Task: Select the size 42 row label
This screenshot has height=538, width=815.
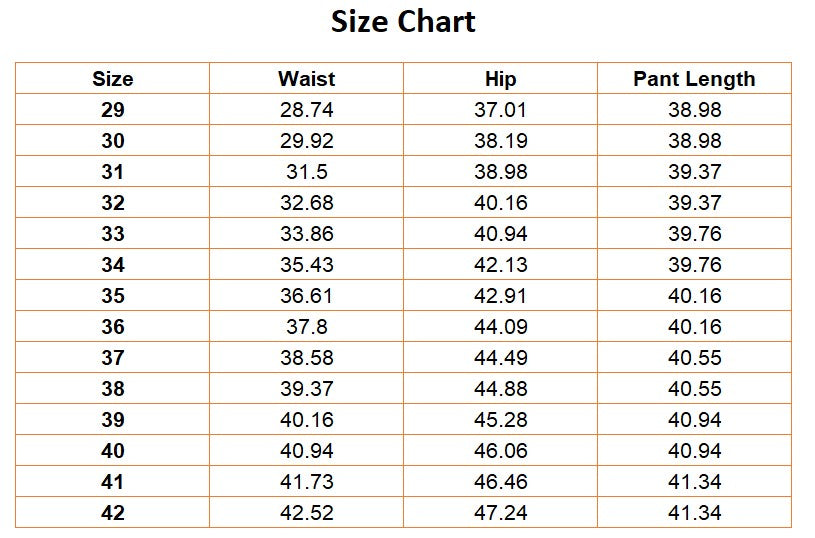Action: click(112, 513)
